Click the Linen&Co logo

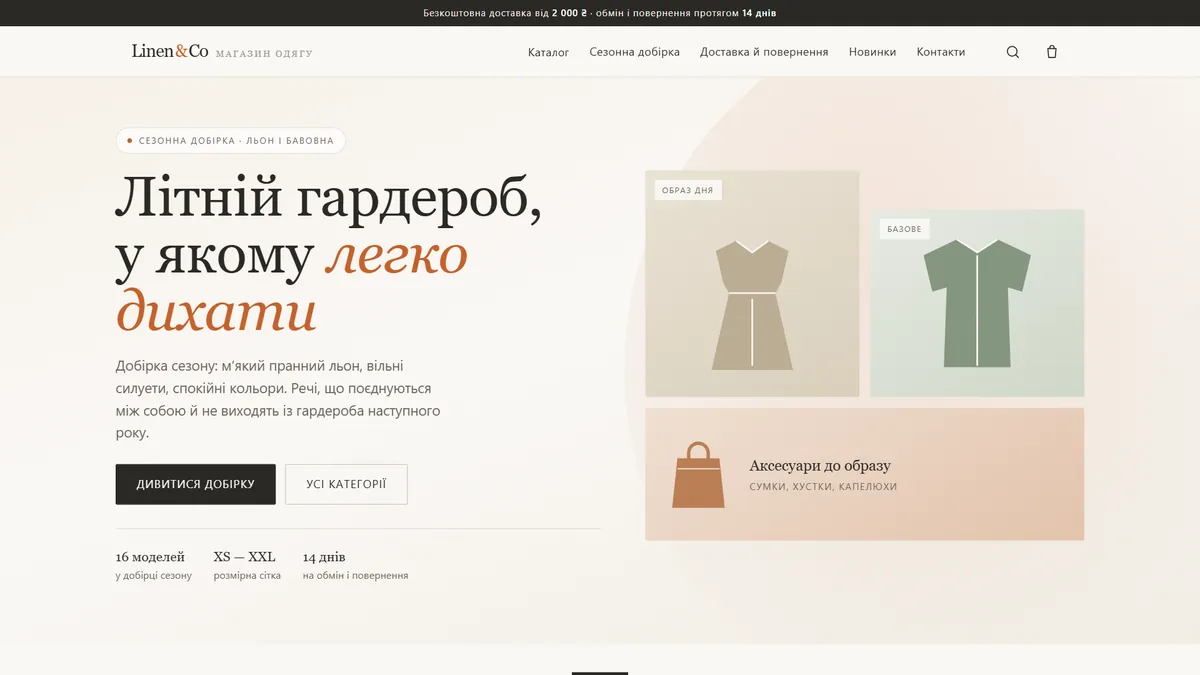coord(170,51)
